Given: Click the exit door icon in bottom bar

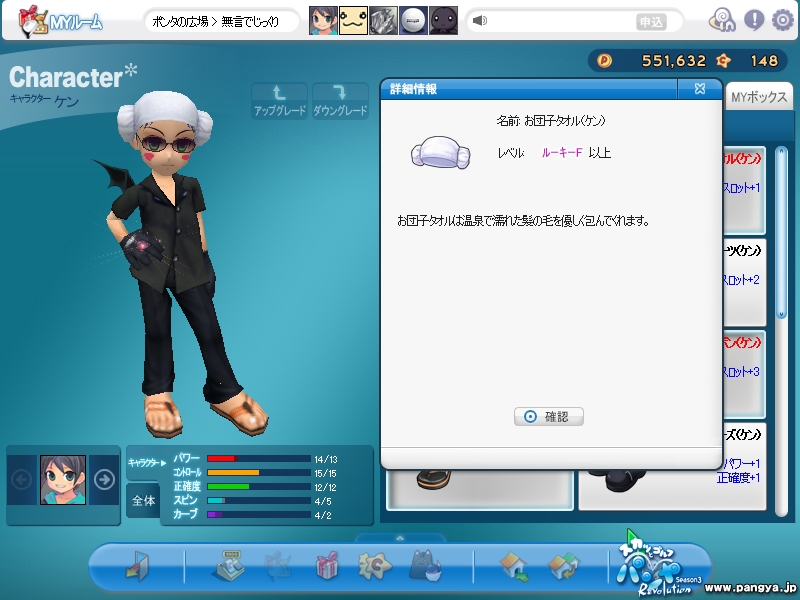Looking at the screenshot, I should click(x=137, y=565).
